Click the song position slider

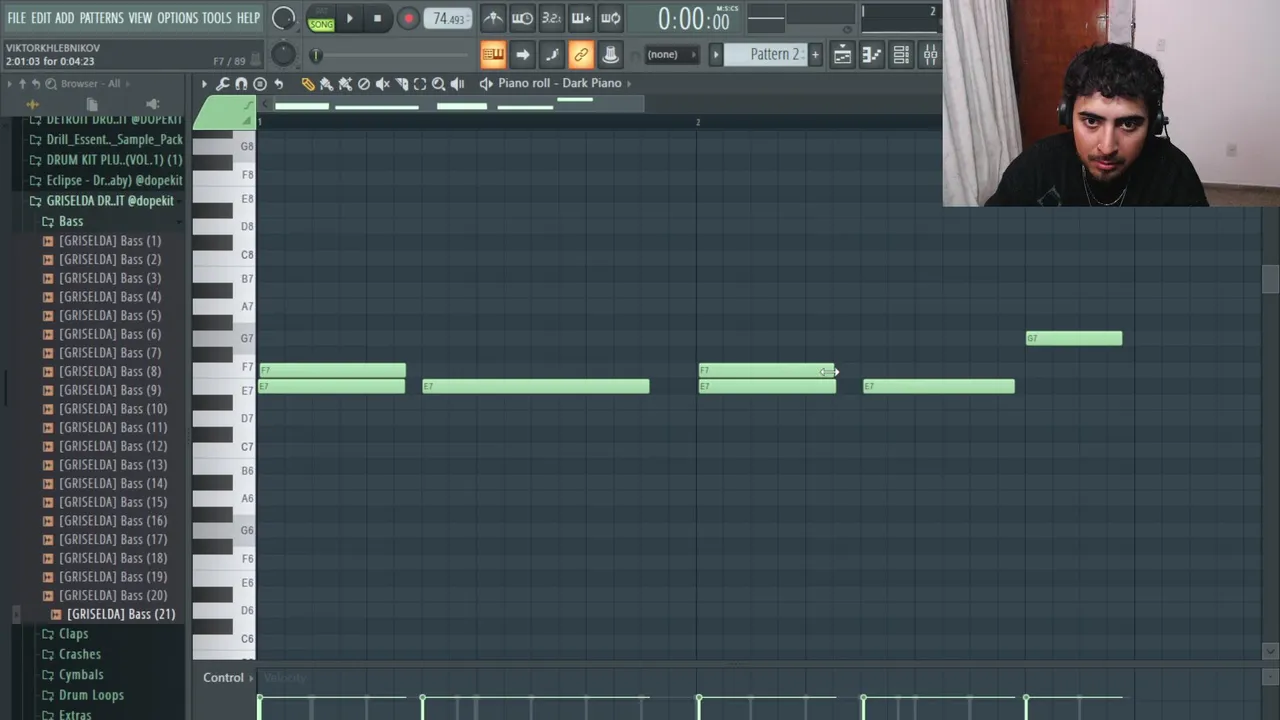[x=388, y=56]
